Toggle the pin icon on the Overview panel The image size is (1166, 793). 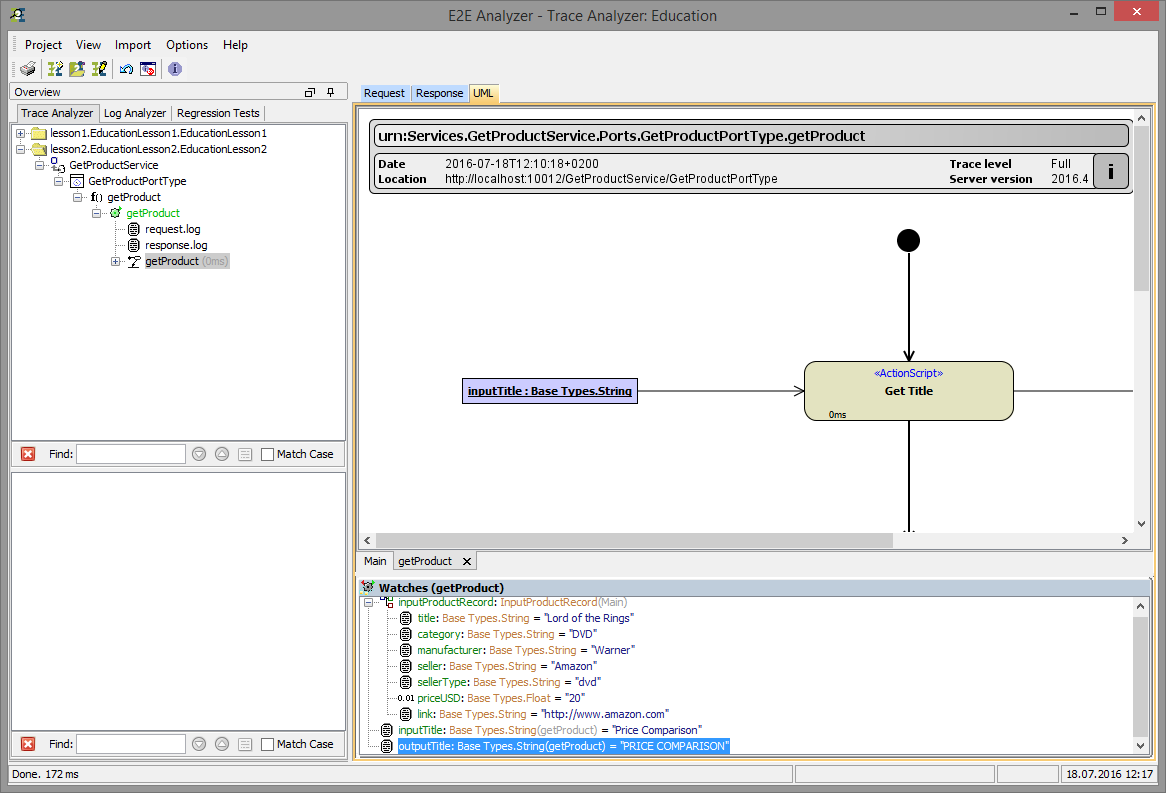(x=330, y=91)
